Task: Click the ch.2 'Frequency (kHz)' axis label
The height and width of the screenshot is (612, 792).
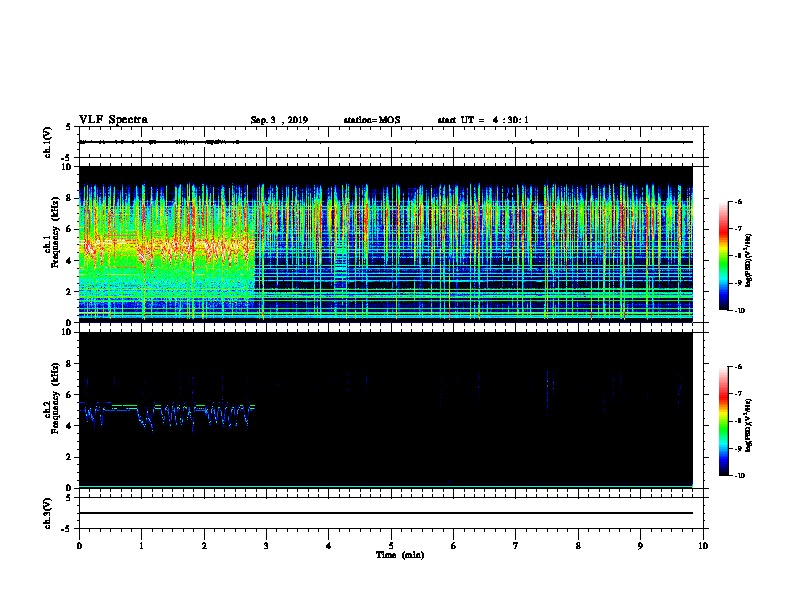Action: pos(55,397)
